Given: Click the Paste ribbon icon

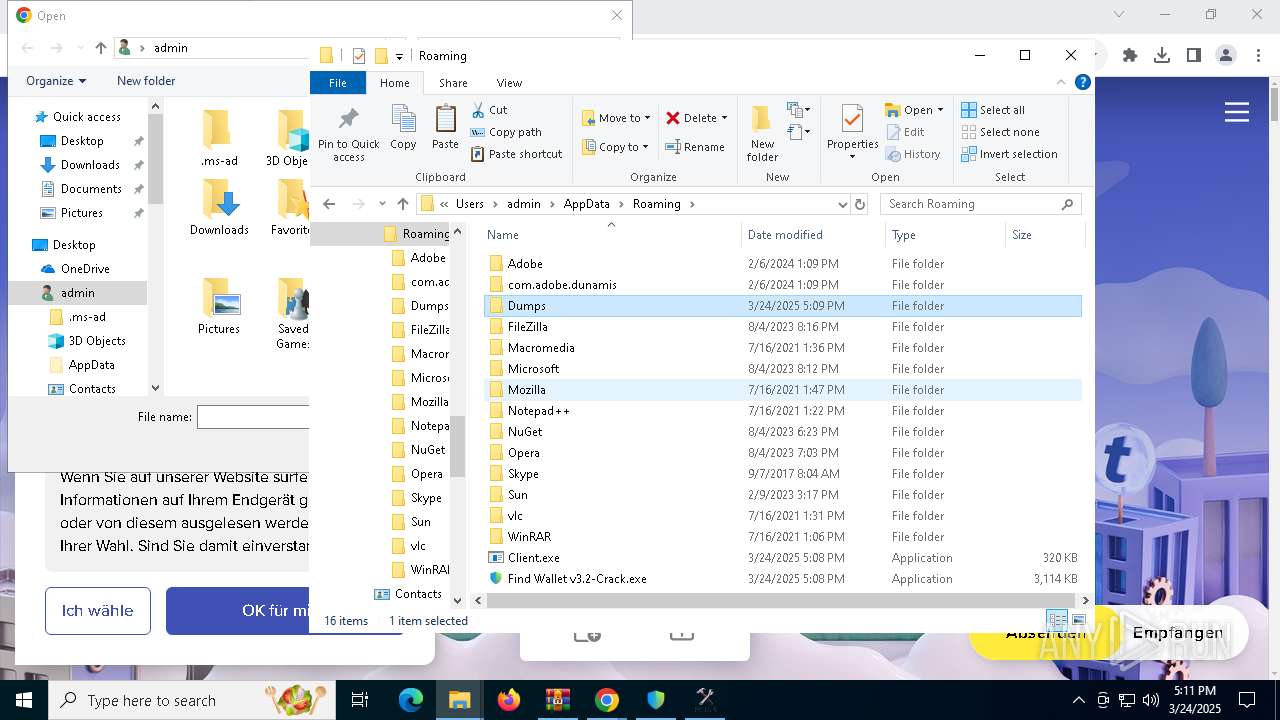Looking at the screenshot, I should [445, 119].
